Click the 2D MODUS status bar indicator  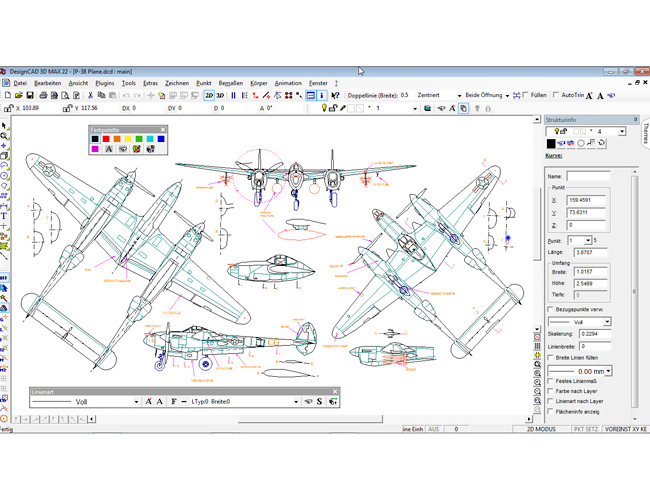pyautogui.click(x=541, y=429)
